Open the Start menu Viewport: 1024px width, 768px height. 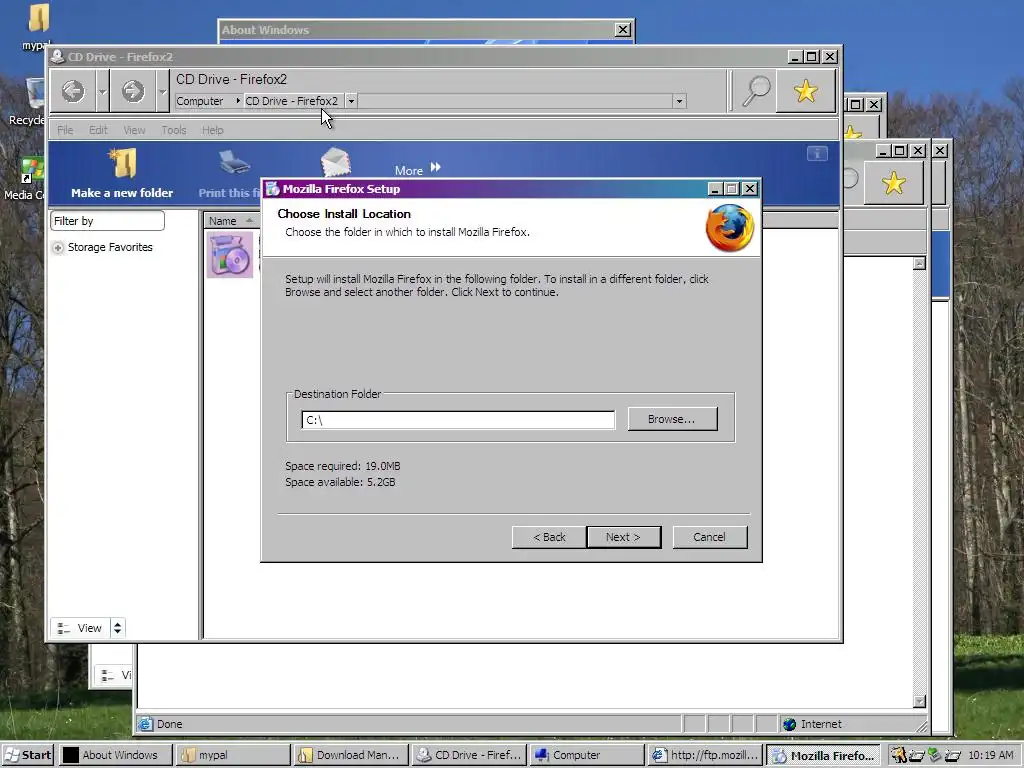(x=27, y=755)
